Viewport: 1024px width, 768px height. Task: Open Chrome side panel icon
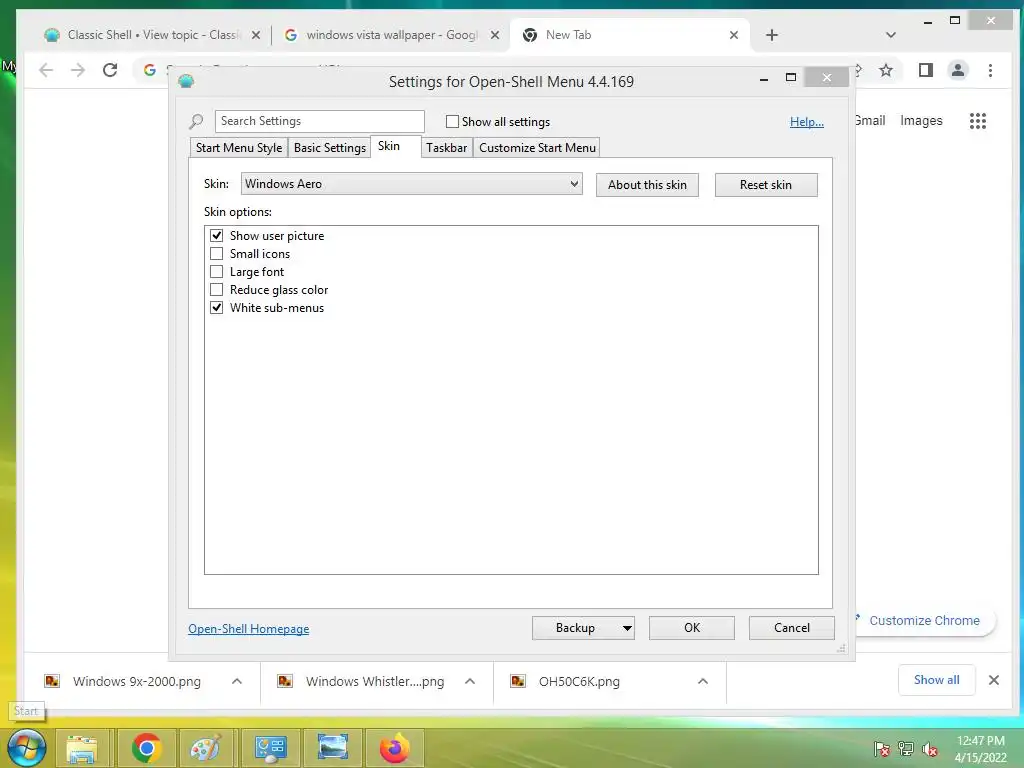point(925,70)
